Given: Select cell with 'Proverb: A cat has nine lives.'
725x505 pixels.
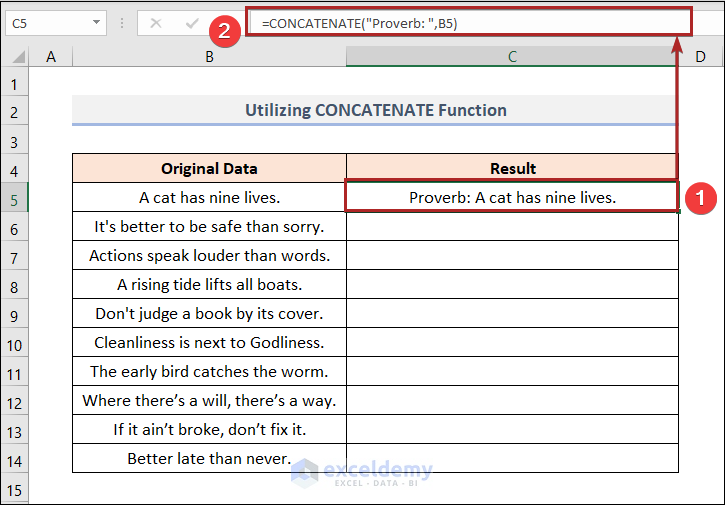Looking at the screenshot, I should (512, 197).
